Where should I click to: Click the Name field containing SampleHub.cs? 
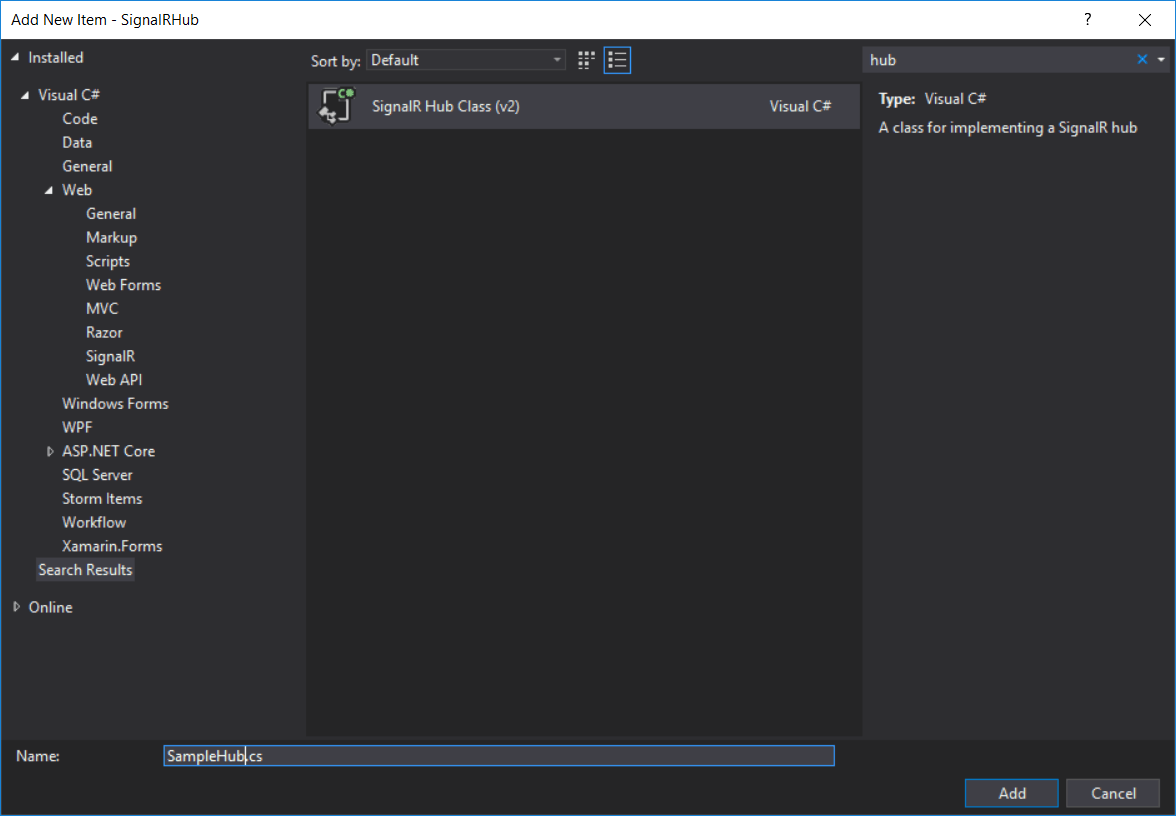(499, 756)
